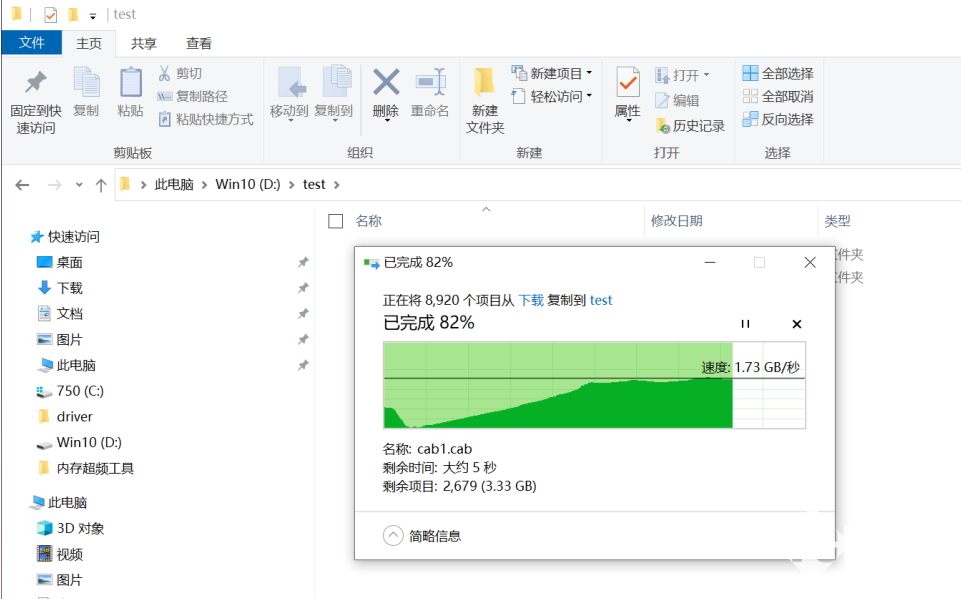
Task: Click 此电脑 in the address bar
Action: pyautogui.click(x=174, y=185)
